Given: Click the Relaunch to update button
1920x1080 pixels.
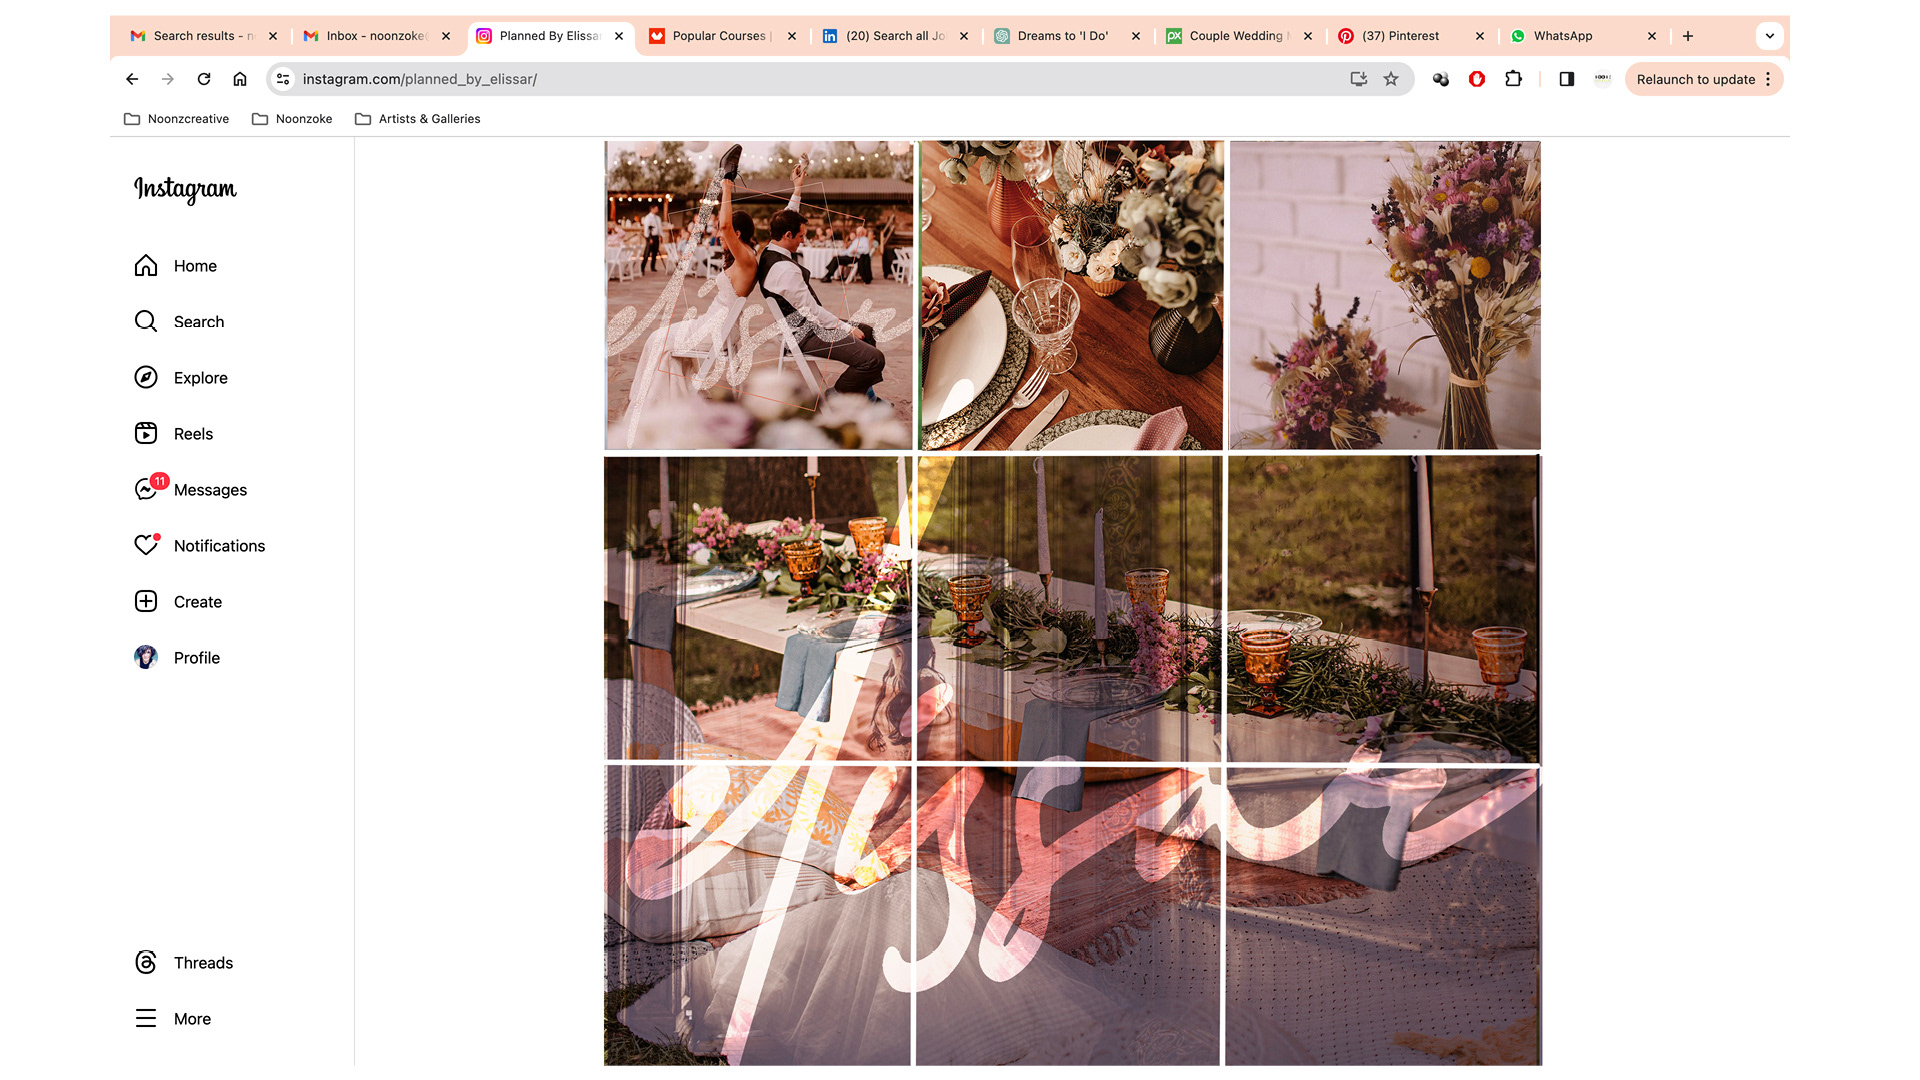Looking at the screenshot, I should coord(1695,80).
